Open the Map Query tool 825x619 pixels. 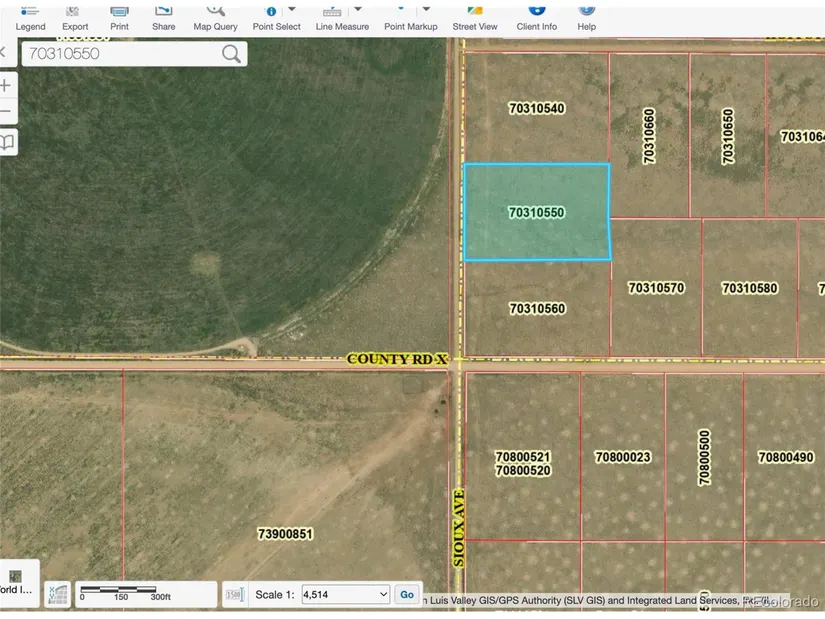(215, 18)
